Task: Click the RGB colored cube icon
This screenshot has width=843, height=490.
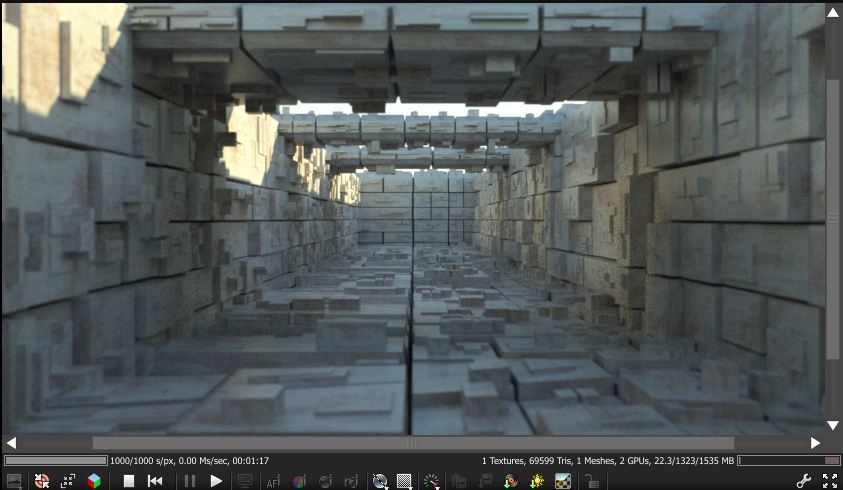Action: 94,481
